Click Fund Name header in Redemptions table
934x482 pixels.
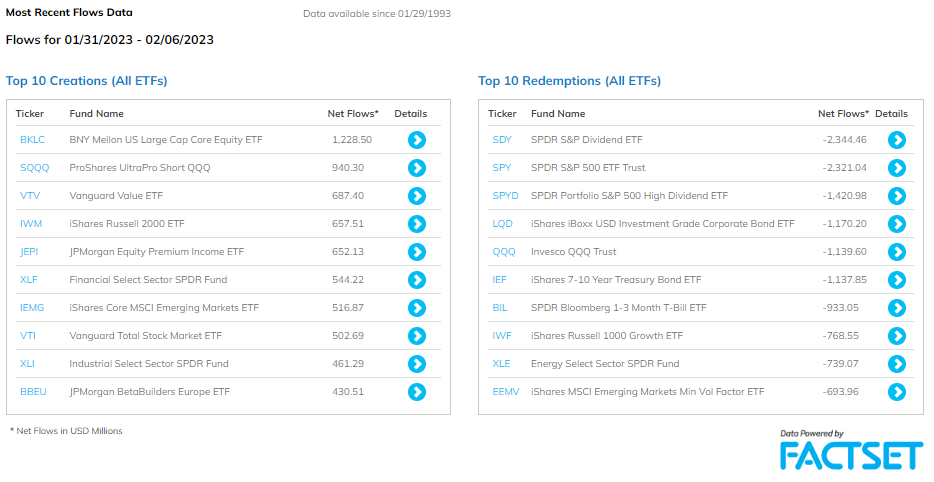coord(558,114)
